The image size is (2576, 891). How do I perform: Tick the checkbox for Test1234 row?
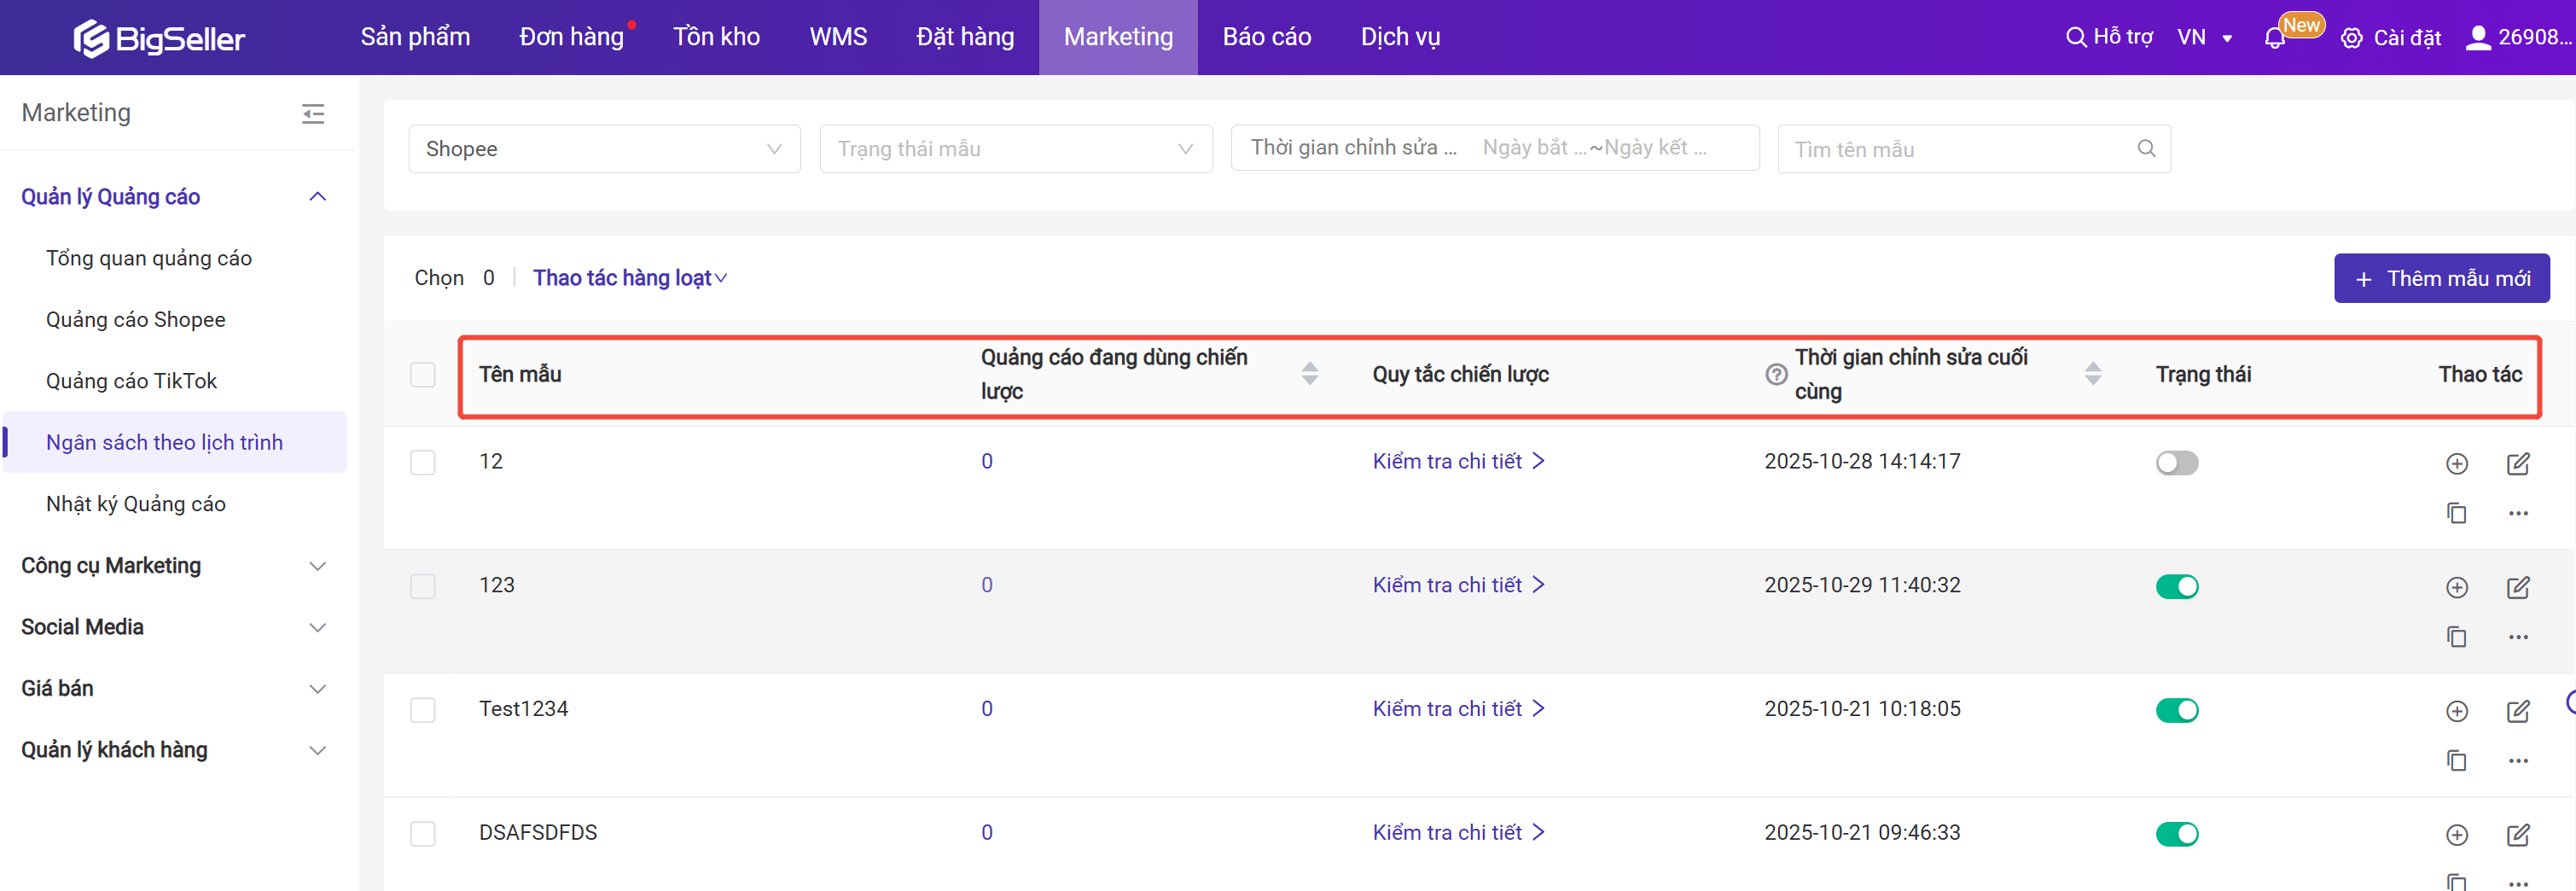[423, 710]
